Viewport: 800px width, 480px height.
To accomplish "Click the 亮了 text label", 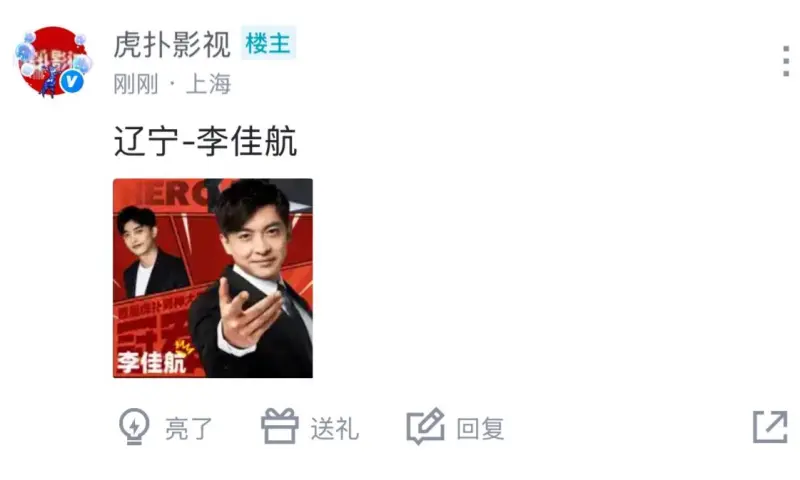I will pos(188,428).
